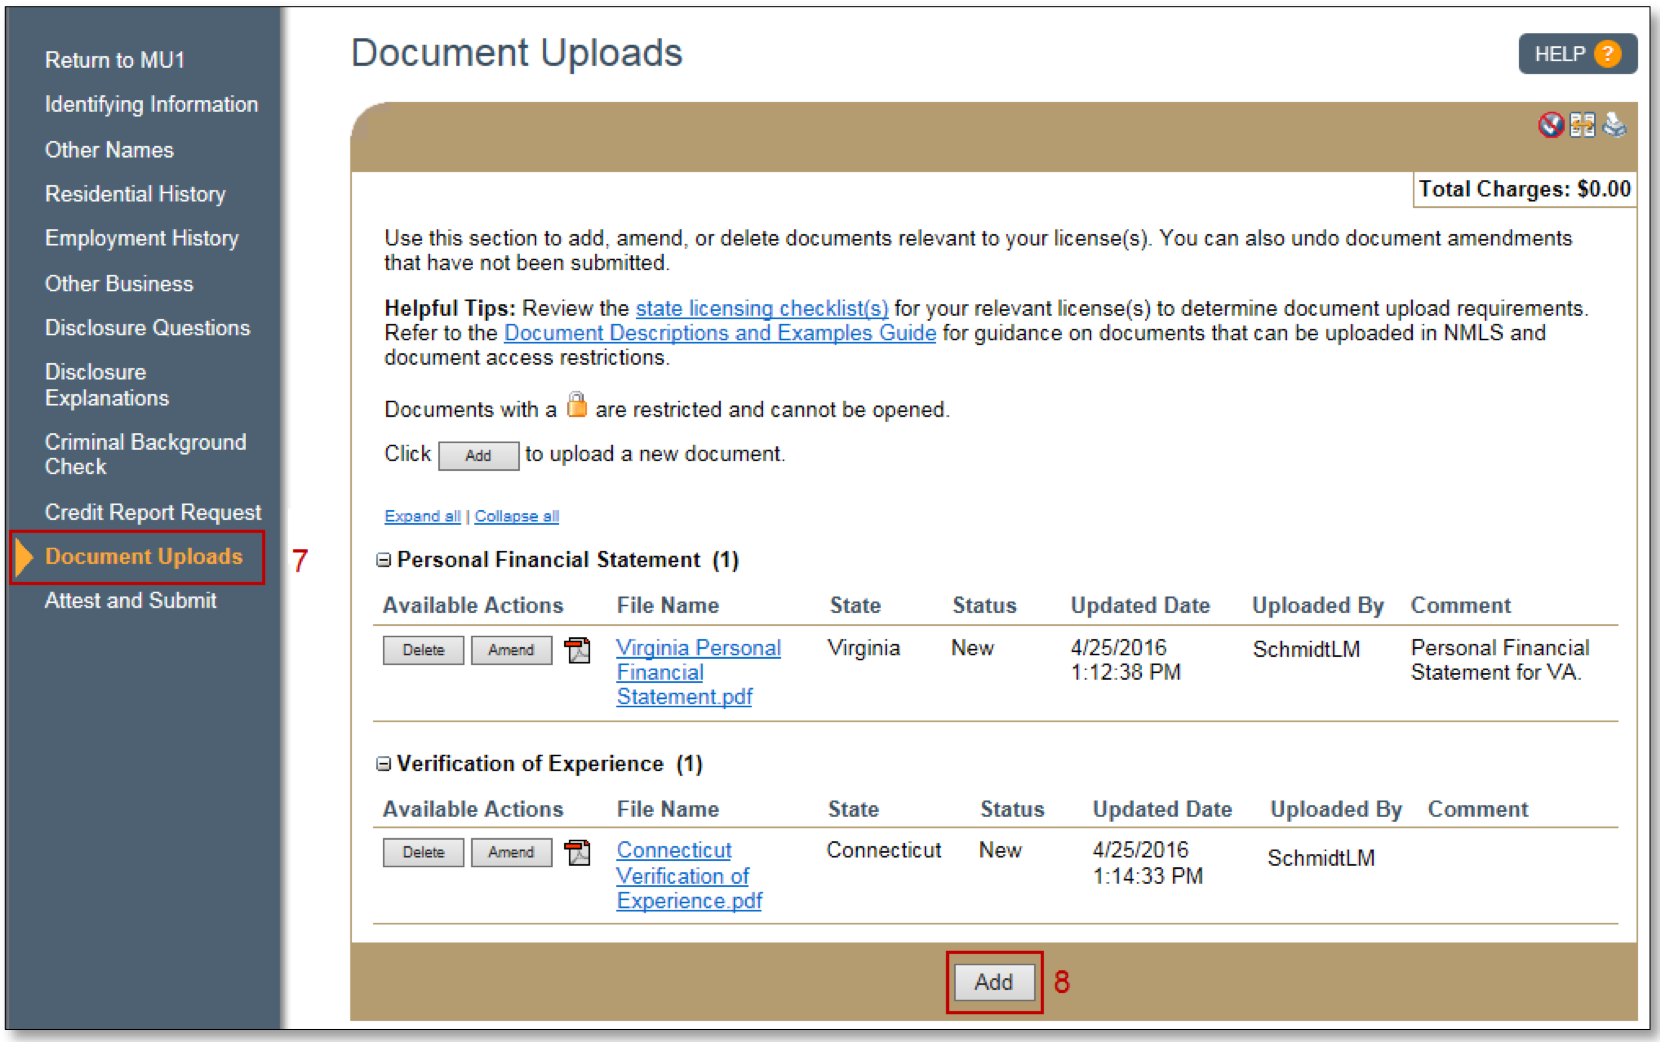Click SchmidtLM in the Virginia document row
1660x1042 pixels.
[x=1306, y=650]
